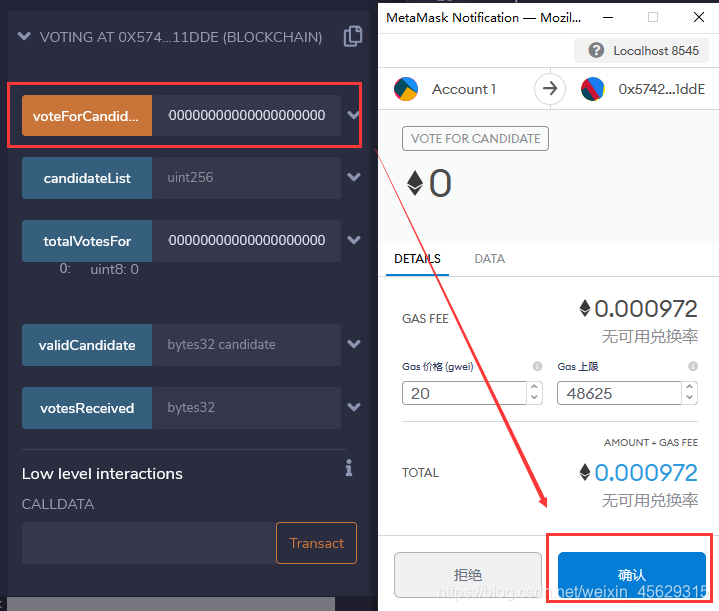The height and width of the screenshot is (611, 719).
Task: Open Localhost 8545 network indicator
Action: pos(641,50)
